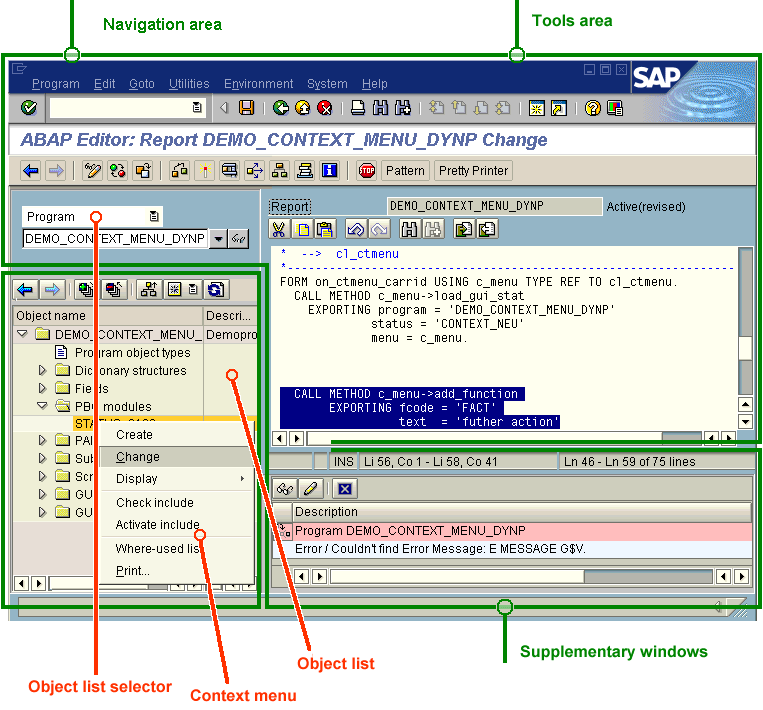Click the Pattern button
This screenshot has width=763, height=710.
pos(405,171)
